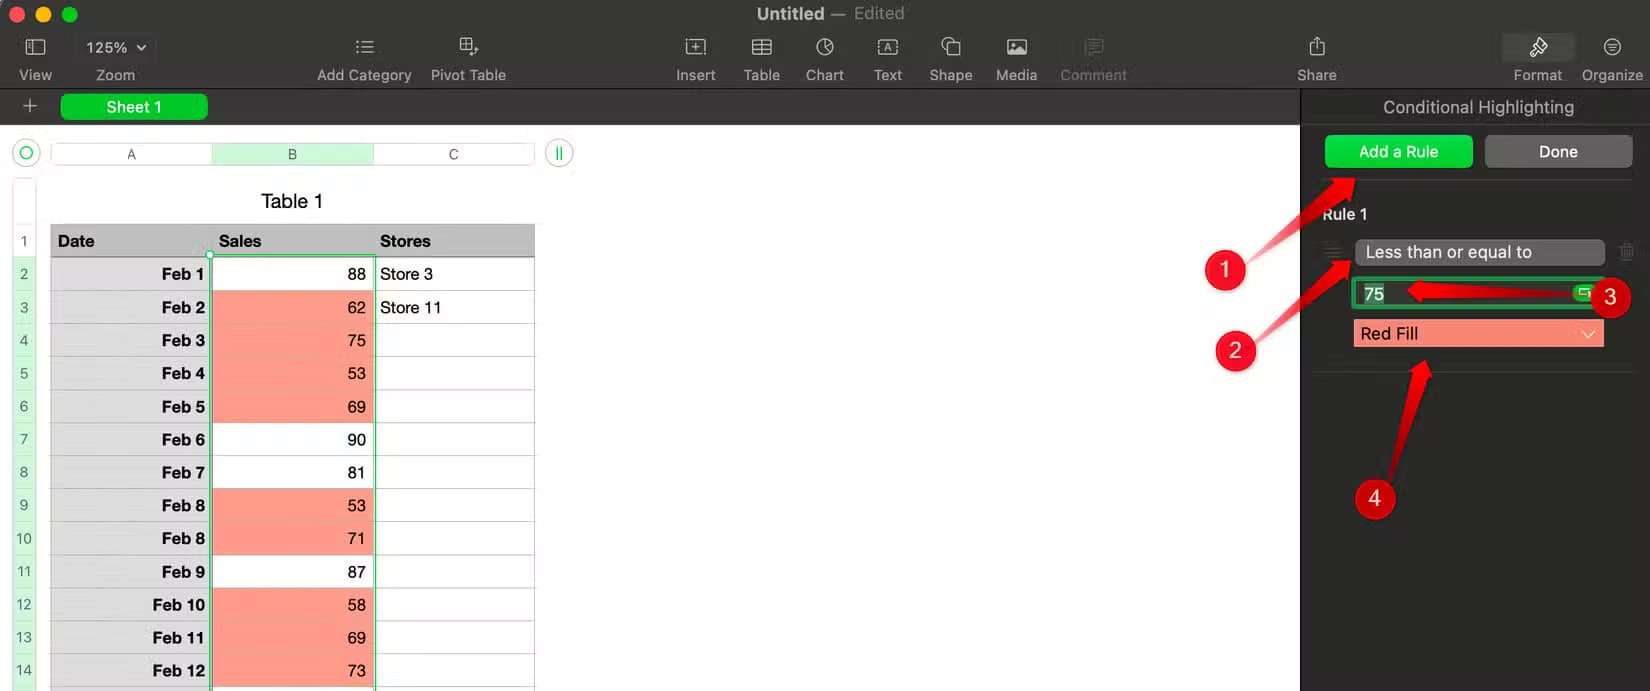Open the 'Less than or equal to' dropdown

click(x=1480, y=252)
